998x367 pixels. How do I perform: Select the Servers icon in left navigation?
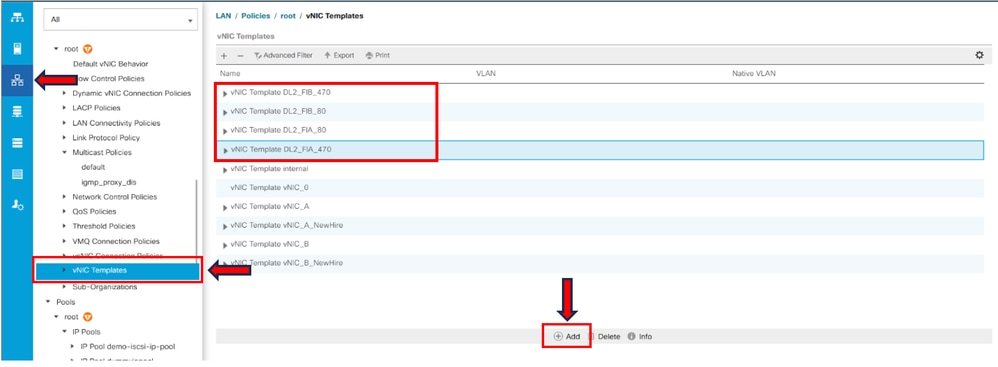(18, 49)
